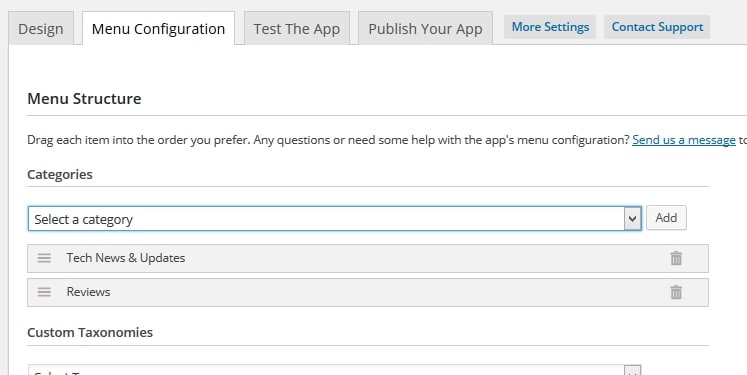Select the Reviews menu row

tap(368, 292)
